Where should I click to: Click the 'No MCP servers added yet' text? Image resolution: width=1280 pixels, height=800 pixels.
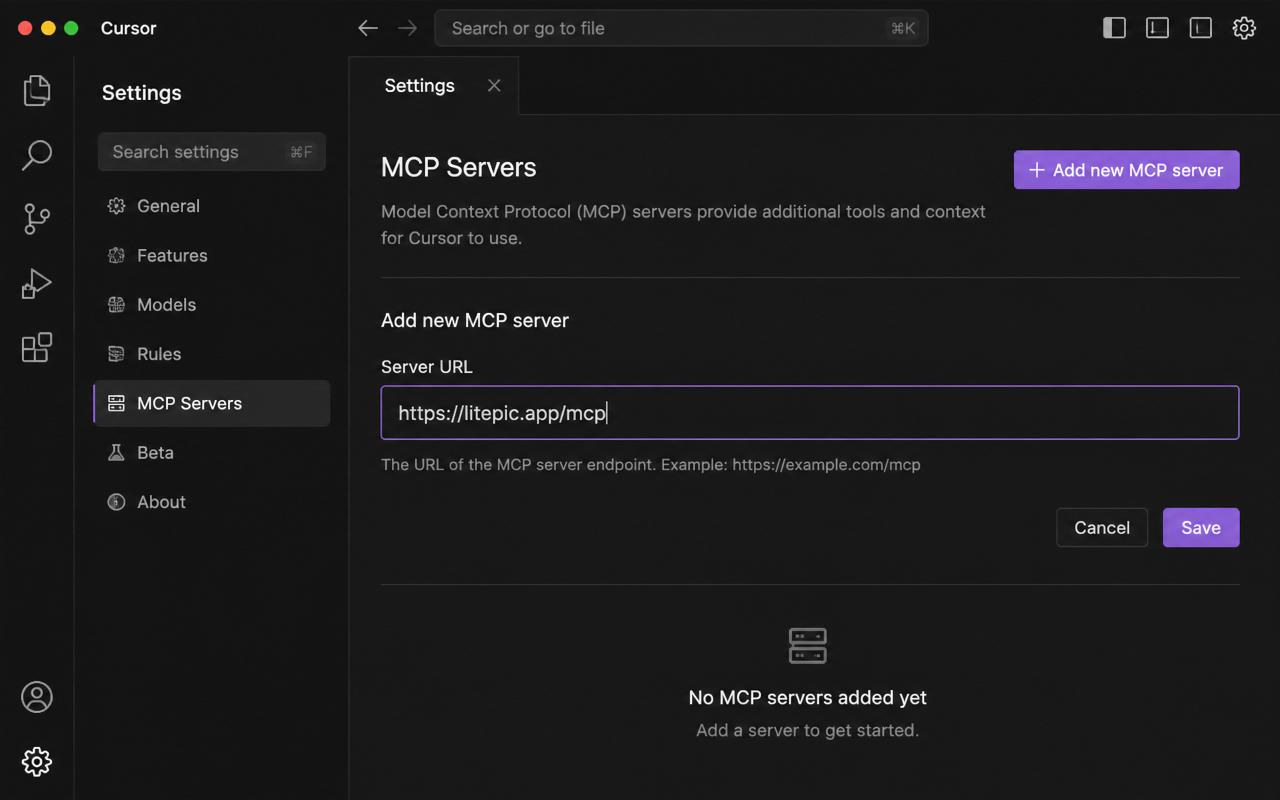[808, 698]
